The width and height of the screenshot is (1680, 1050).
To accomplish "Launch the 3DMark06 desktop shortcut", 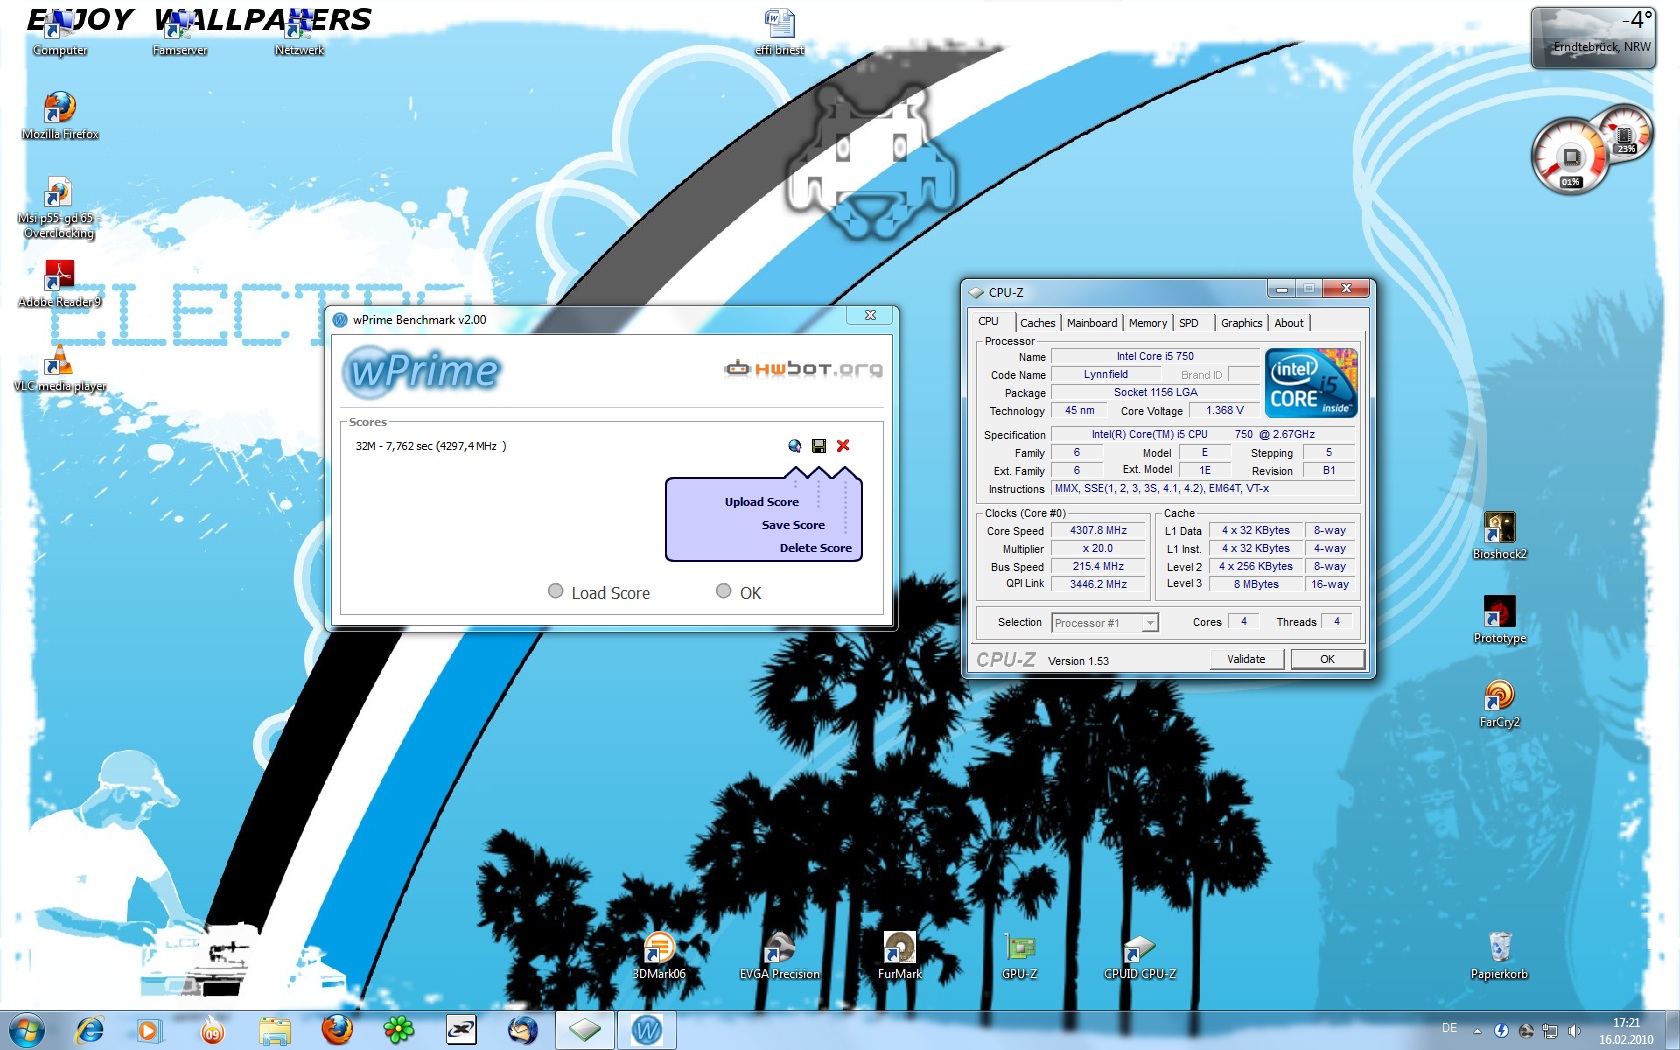I will click(659, 955).
